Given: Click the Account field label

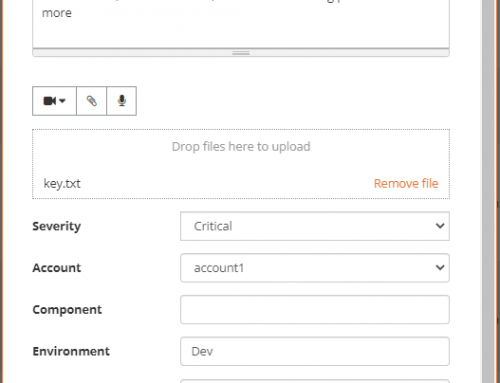Looking at the screenshot, I should coord(57,268).
